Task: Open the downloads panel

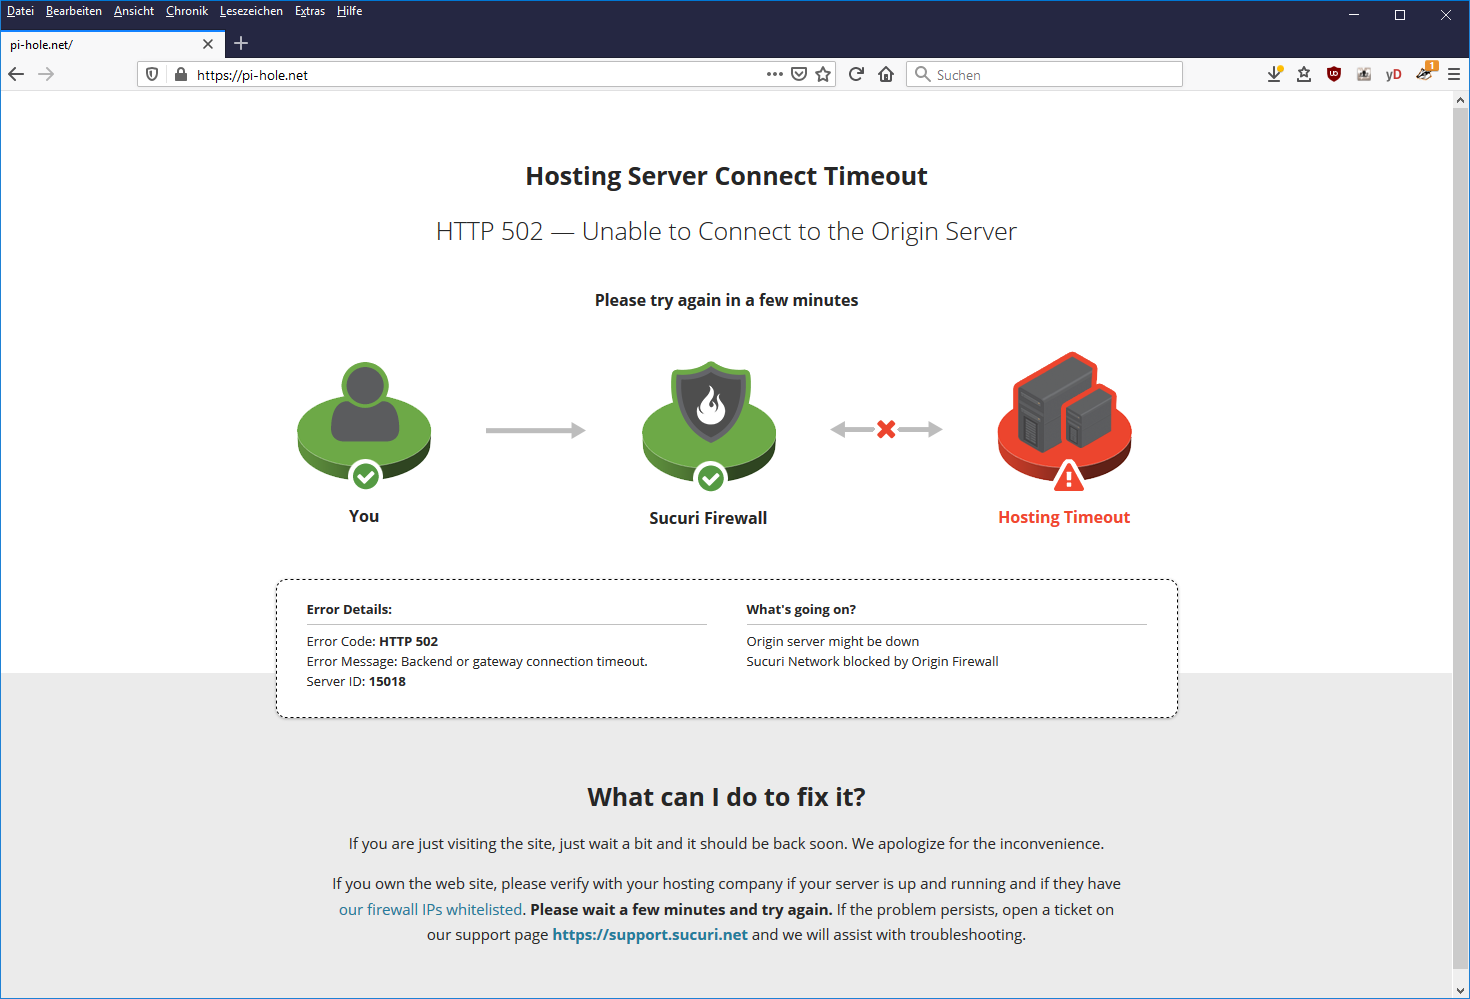Action: pos(1275,74)
